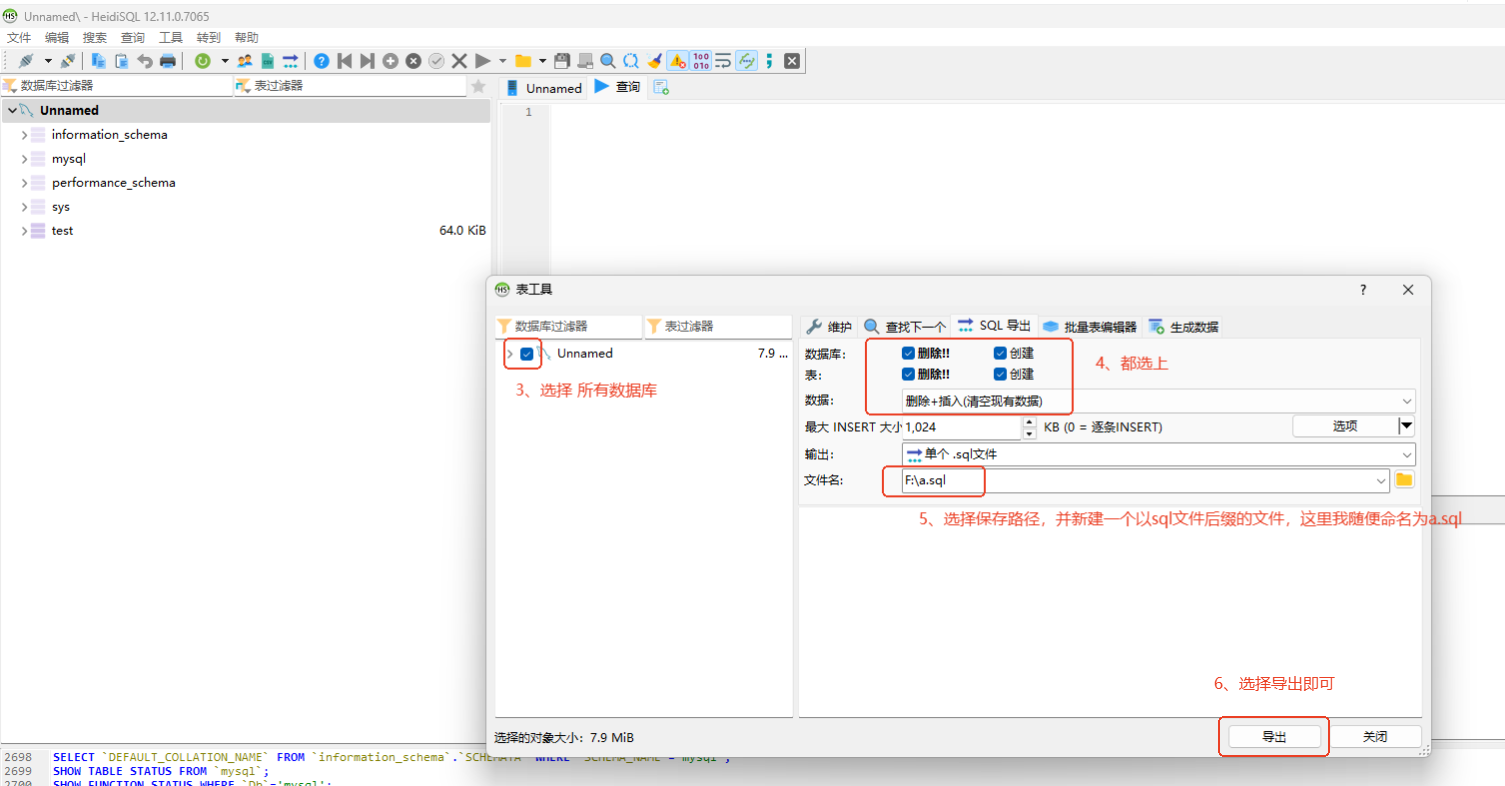
Task: Click the paste clipboard icon
Action: 122,61
